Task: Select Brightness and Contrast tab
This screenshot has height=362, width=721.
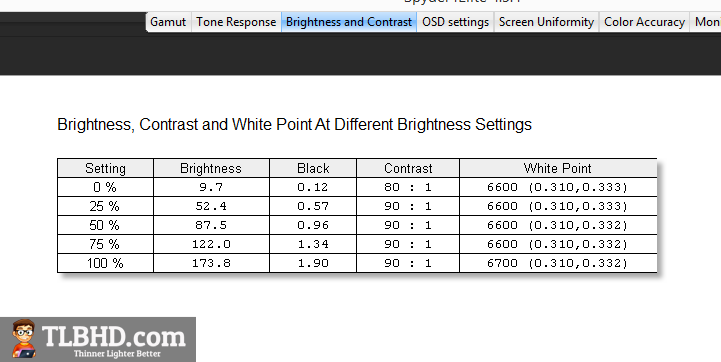Action: 349,22
